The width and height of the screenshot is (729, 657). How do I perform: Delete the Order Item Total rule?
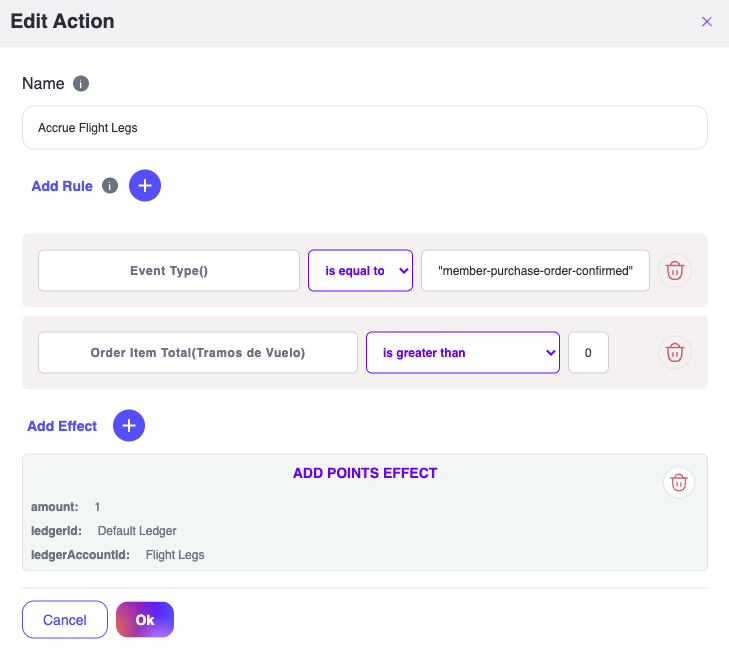tap(676, 353)
